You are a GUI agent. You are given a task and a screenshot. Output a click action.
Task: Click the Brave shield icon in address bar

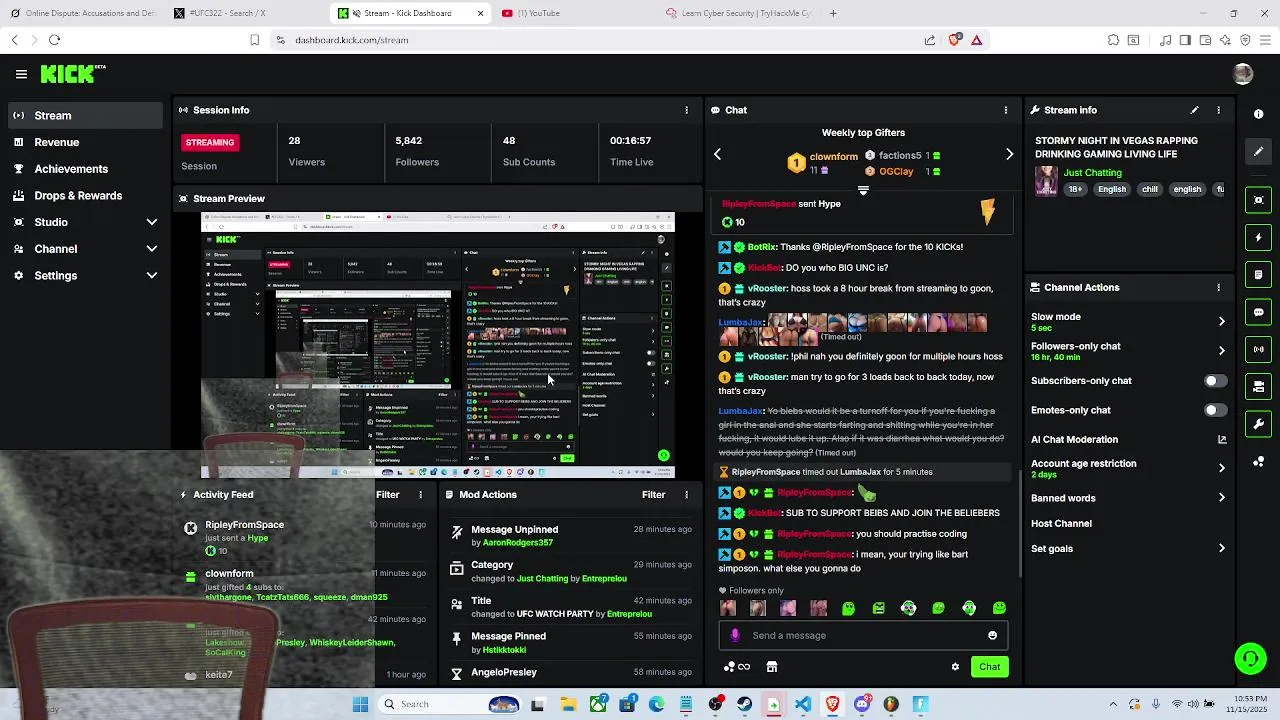[954, 40]
